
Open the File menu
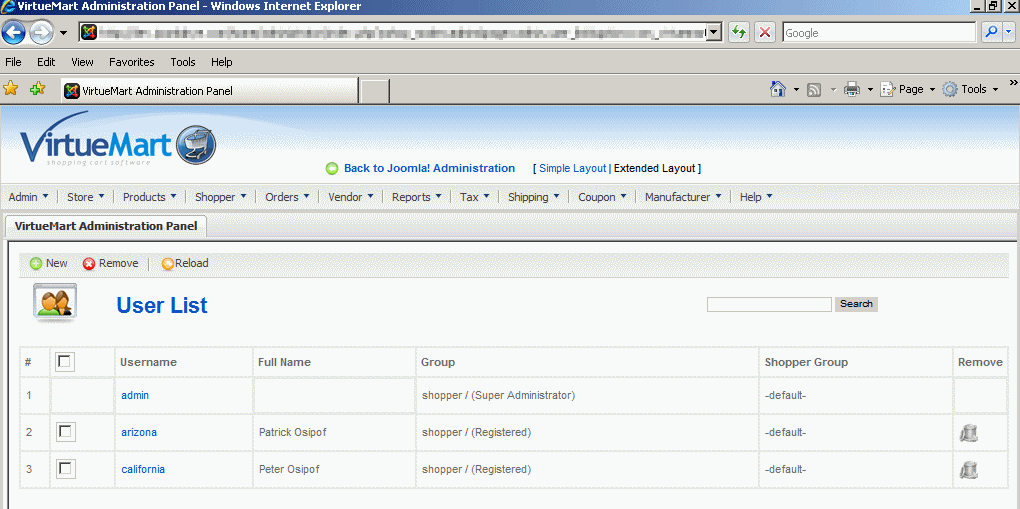[13, 62]
